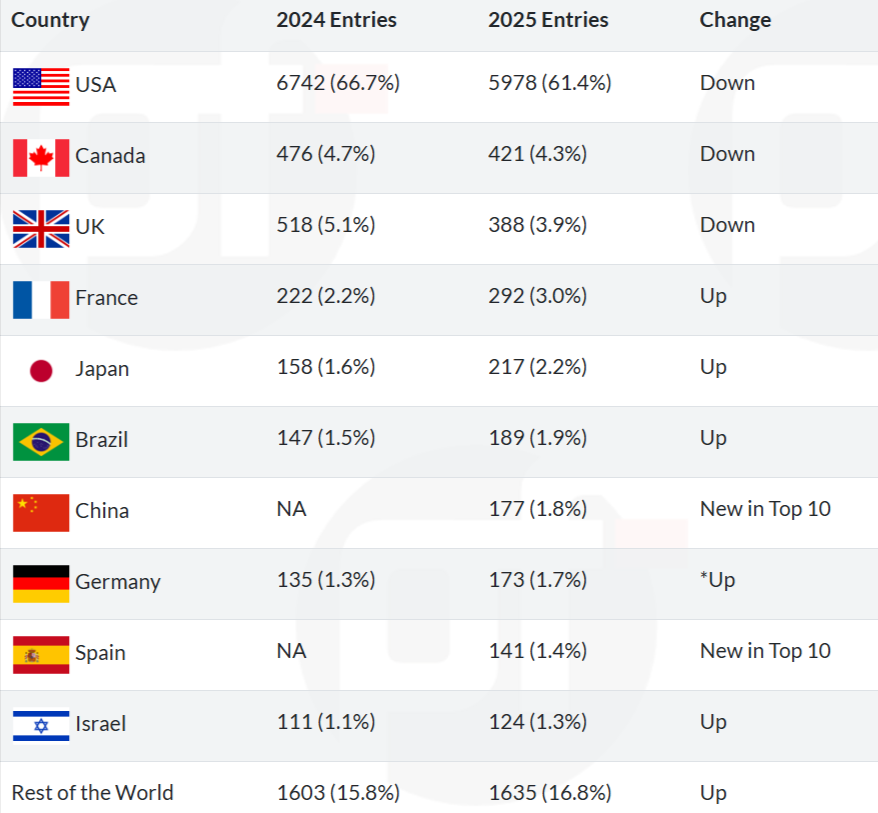This screenshot has width=878, height=813.
Task: Select the Brazil flag icon
Action: [41, 441]
